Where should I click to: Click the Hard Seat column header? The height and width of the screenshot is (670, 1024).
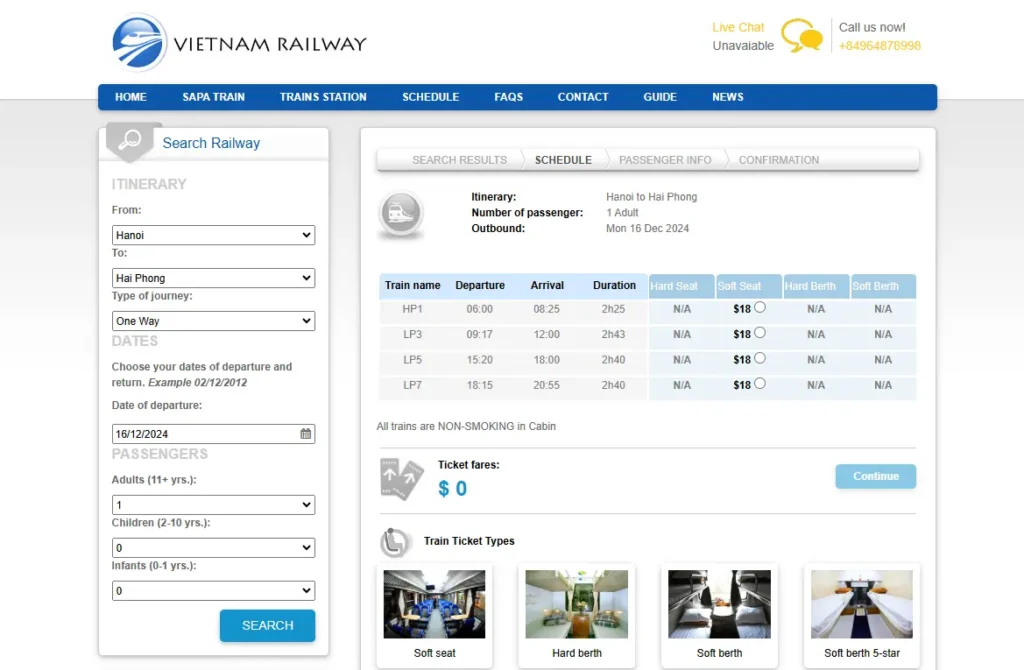tap(682, 286)
